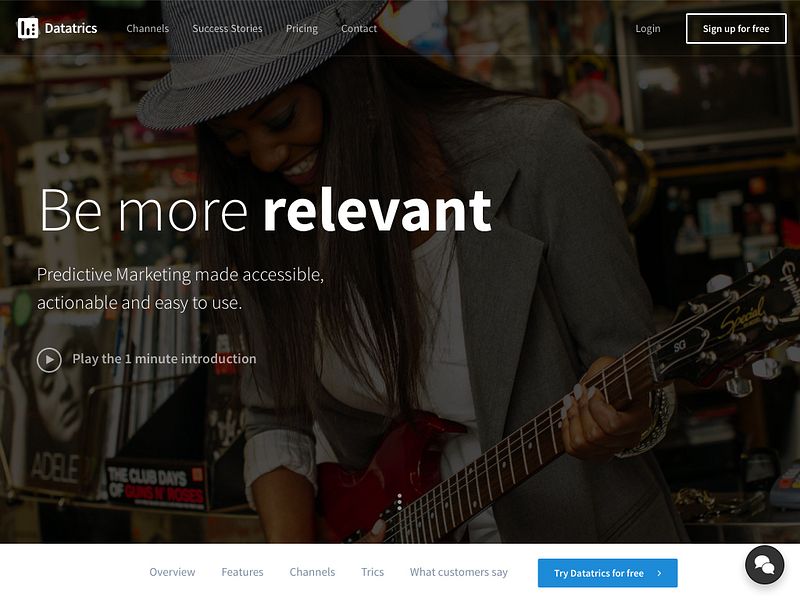Image resolution: width=800 pixels, height=600 pixels.
Task: Click Play the 1 minute introduction text
Action: 164,359
